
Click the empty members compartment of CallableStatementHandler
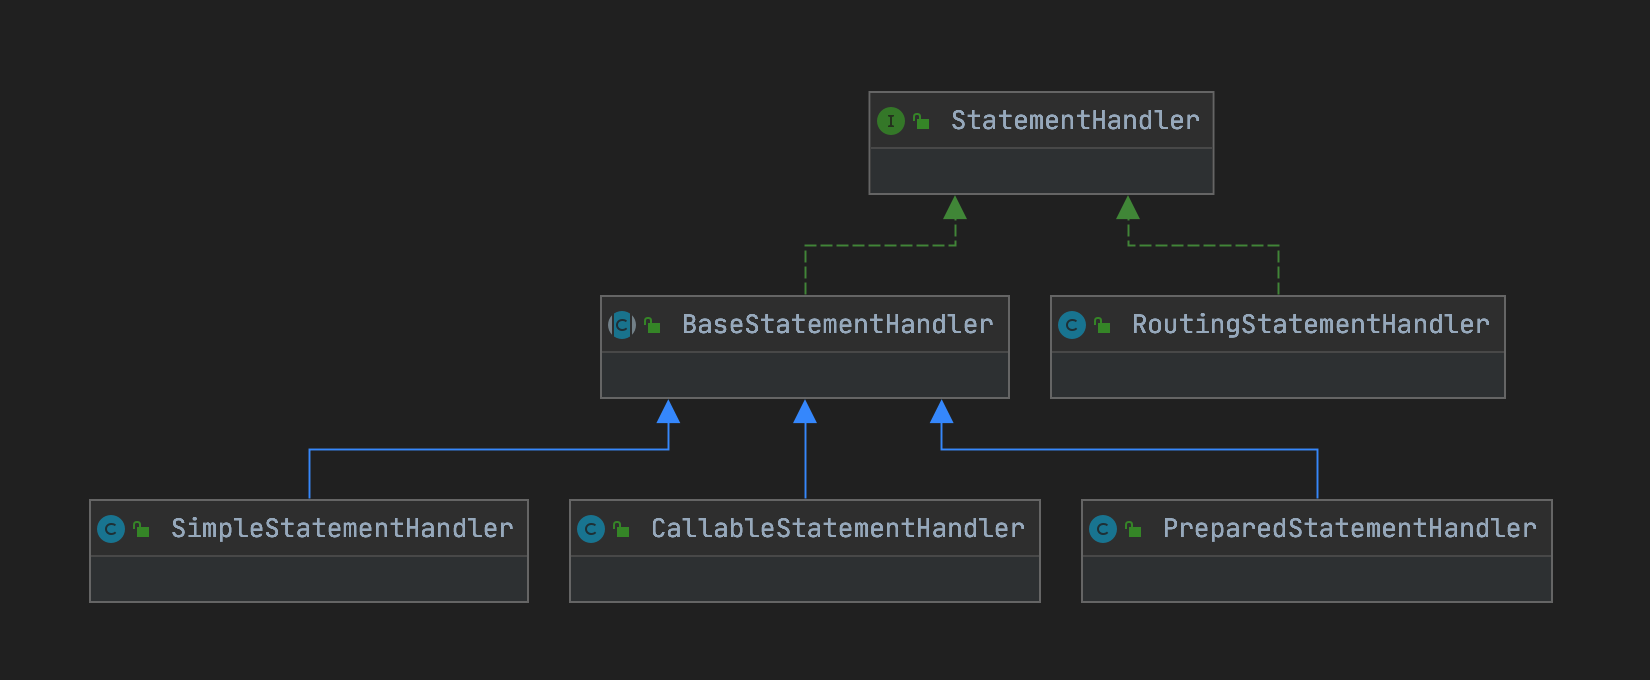click(804, 579)
